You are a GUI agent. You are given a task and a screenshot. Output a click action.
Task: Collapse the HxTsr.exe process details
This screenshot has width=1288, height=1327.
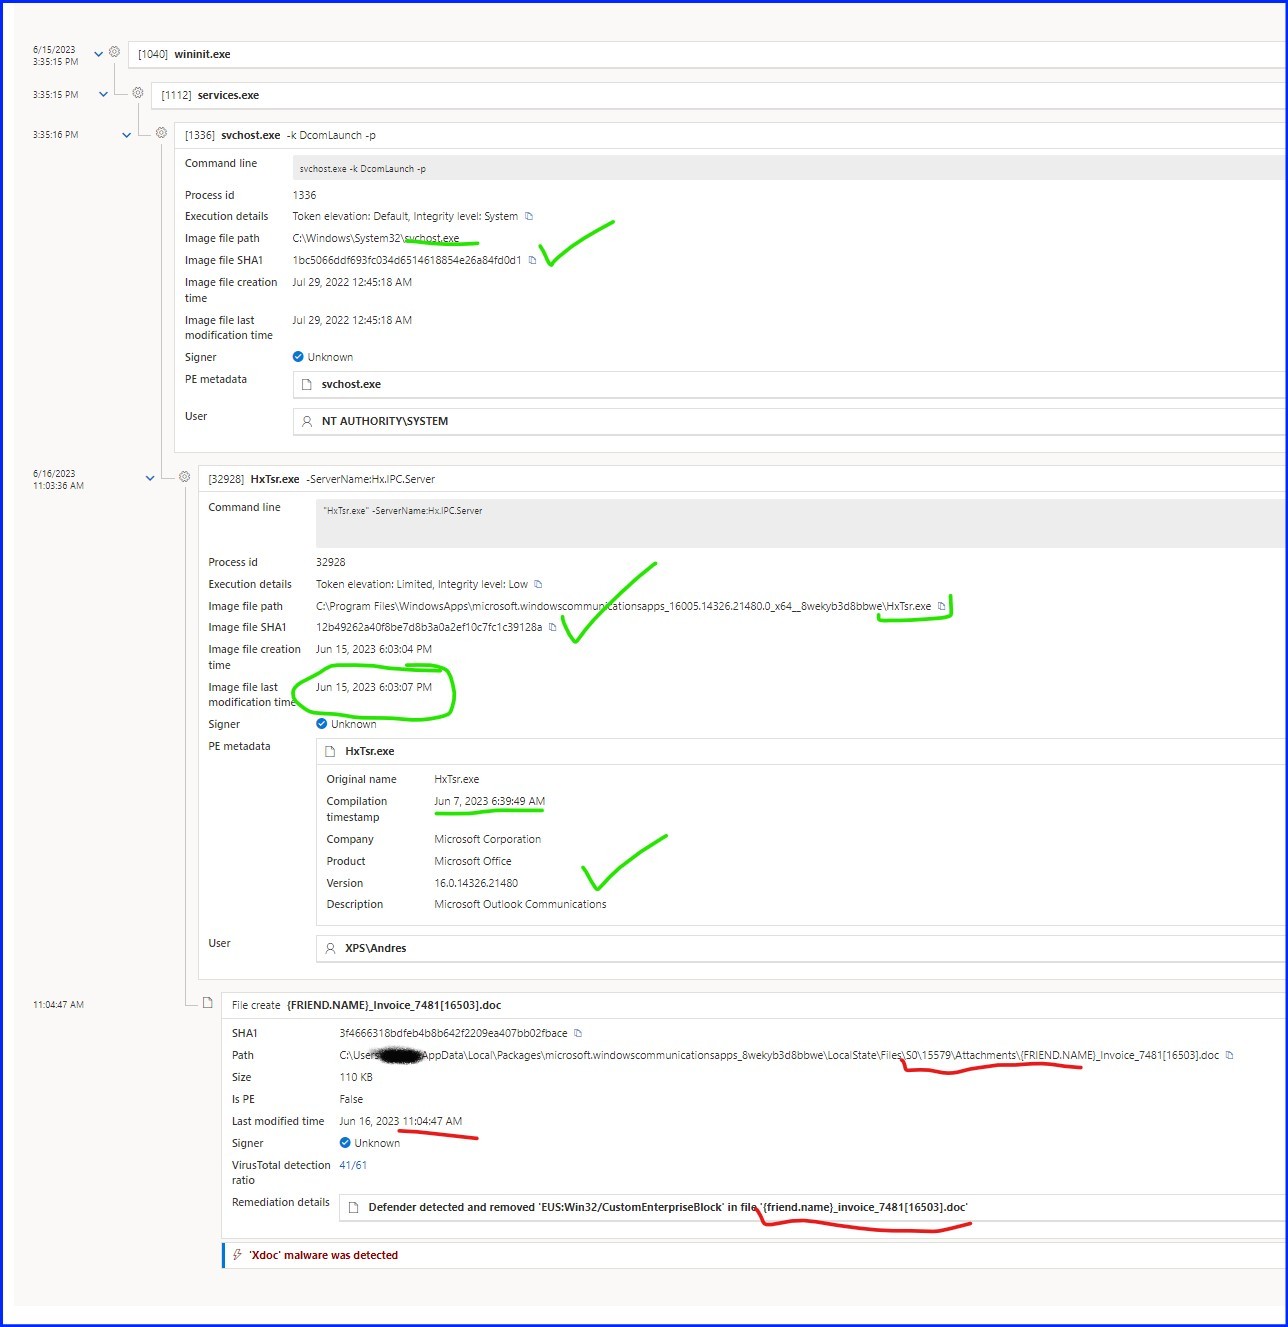[150, 478]
